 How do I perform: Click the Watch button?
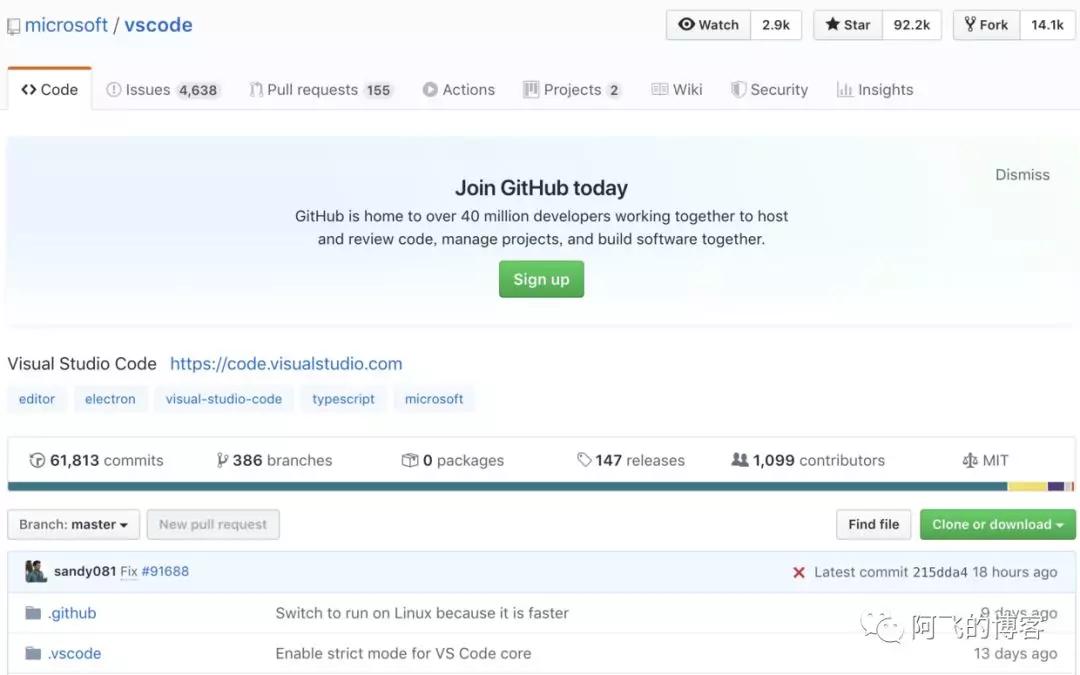tap(708, 25)
